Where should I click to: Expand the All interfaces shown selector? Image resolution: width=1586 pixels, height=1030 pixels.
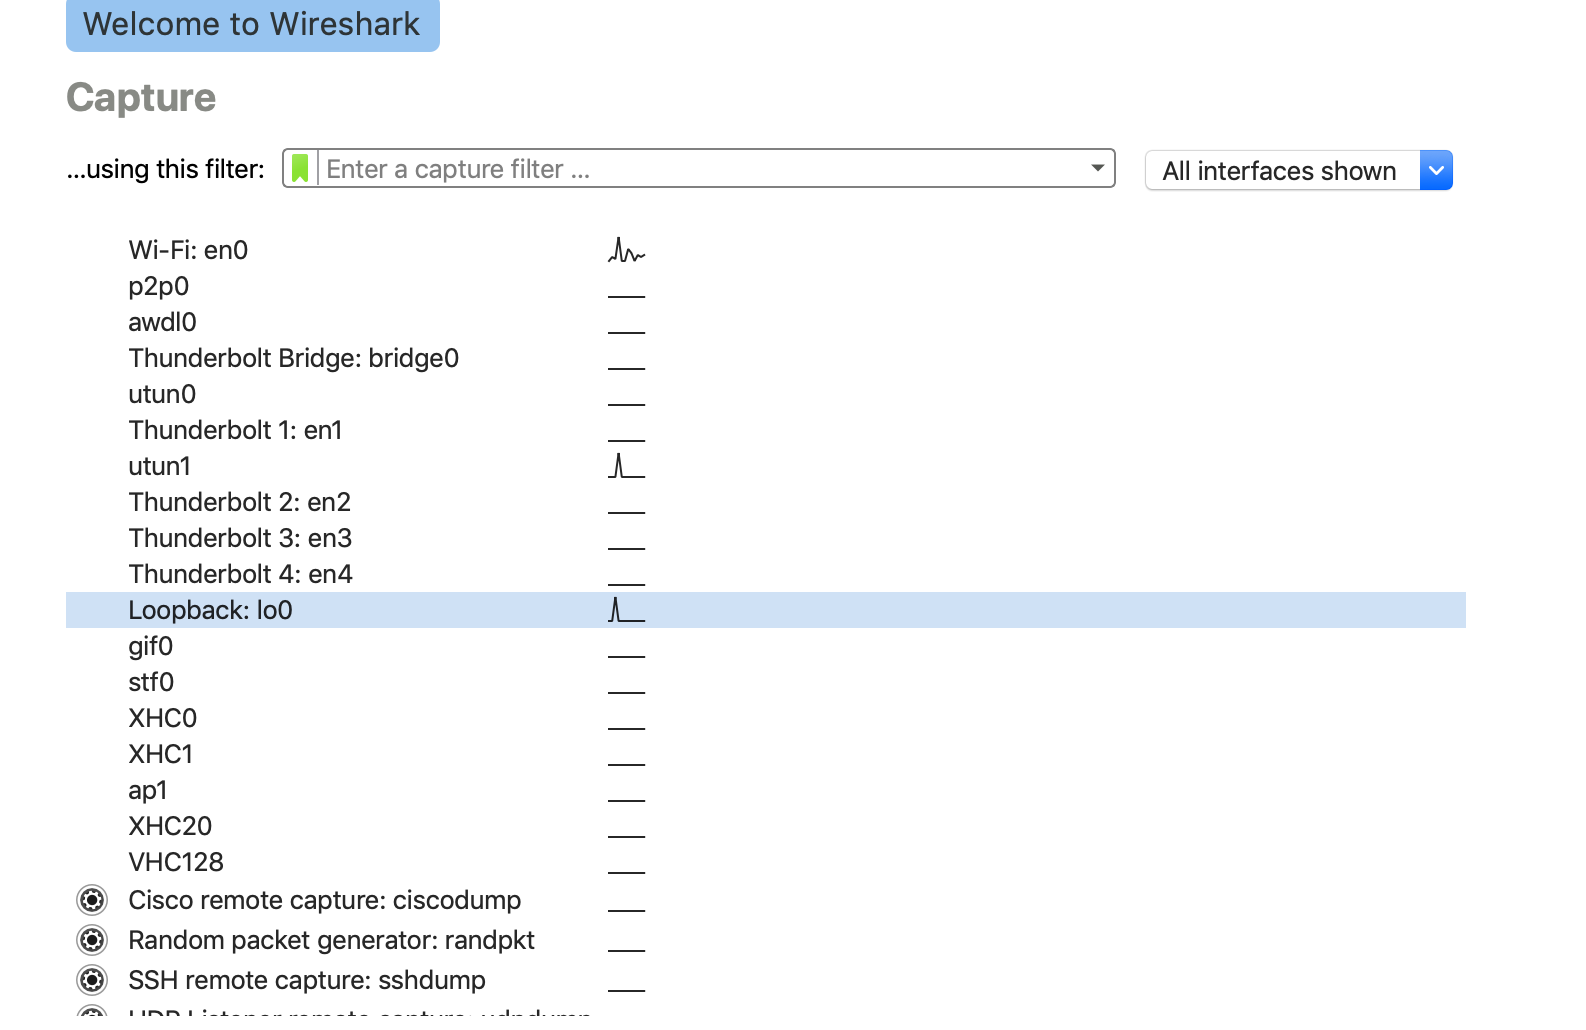(x=1436, y=170)
